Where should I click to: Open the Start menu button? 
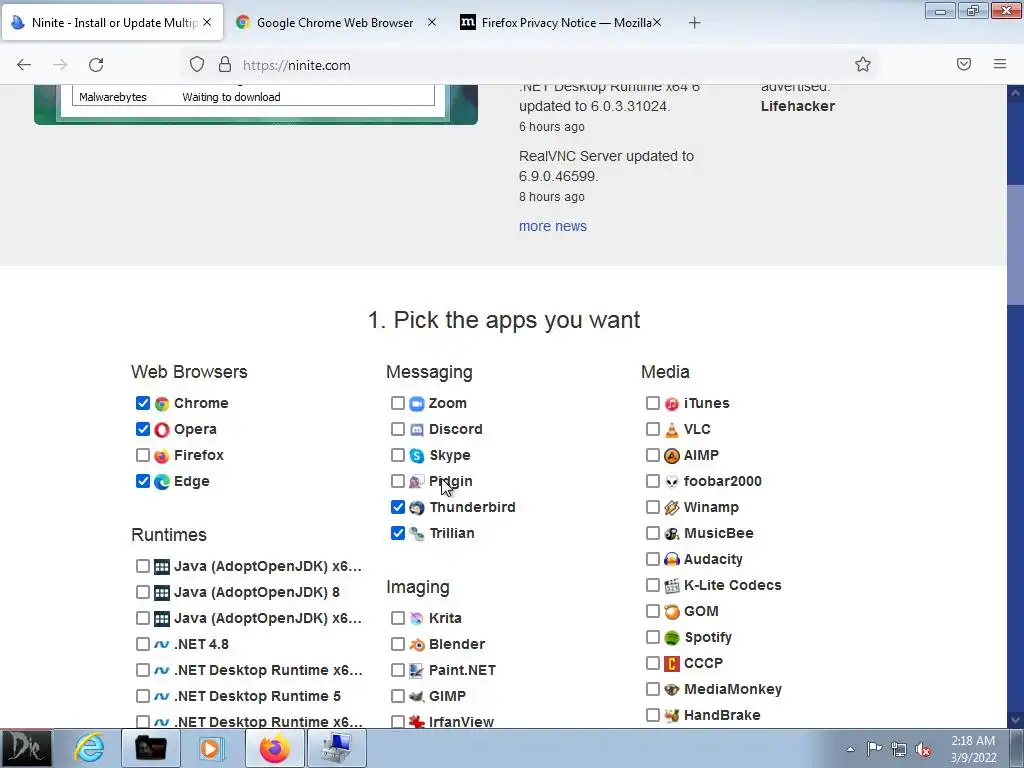click(26, 748)
